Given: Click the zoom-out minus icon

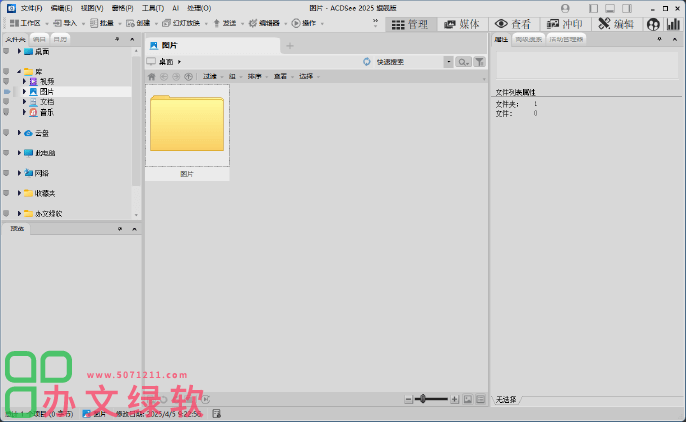Looking at the screenshot, I should tap(408, 399).
